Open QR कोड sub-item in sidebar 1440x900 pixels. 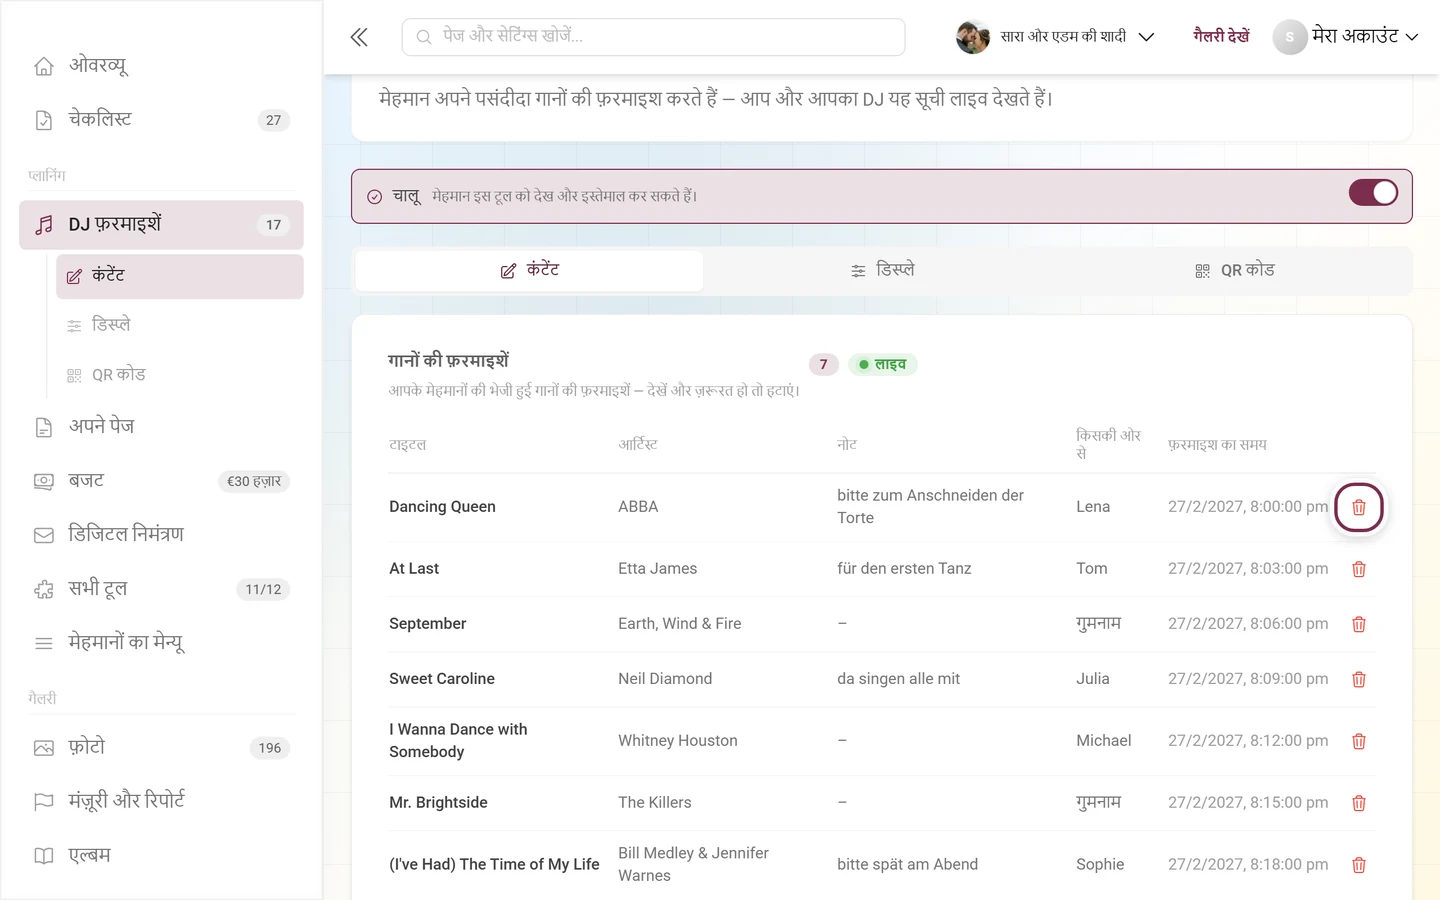click(x=180, y=375)
